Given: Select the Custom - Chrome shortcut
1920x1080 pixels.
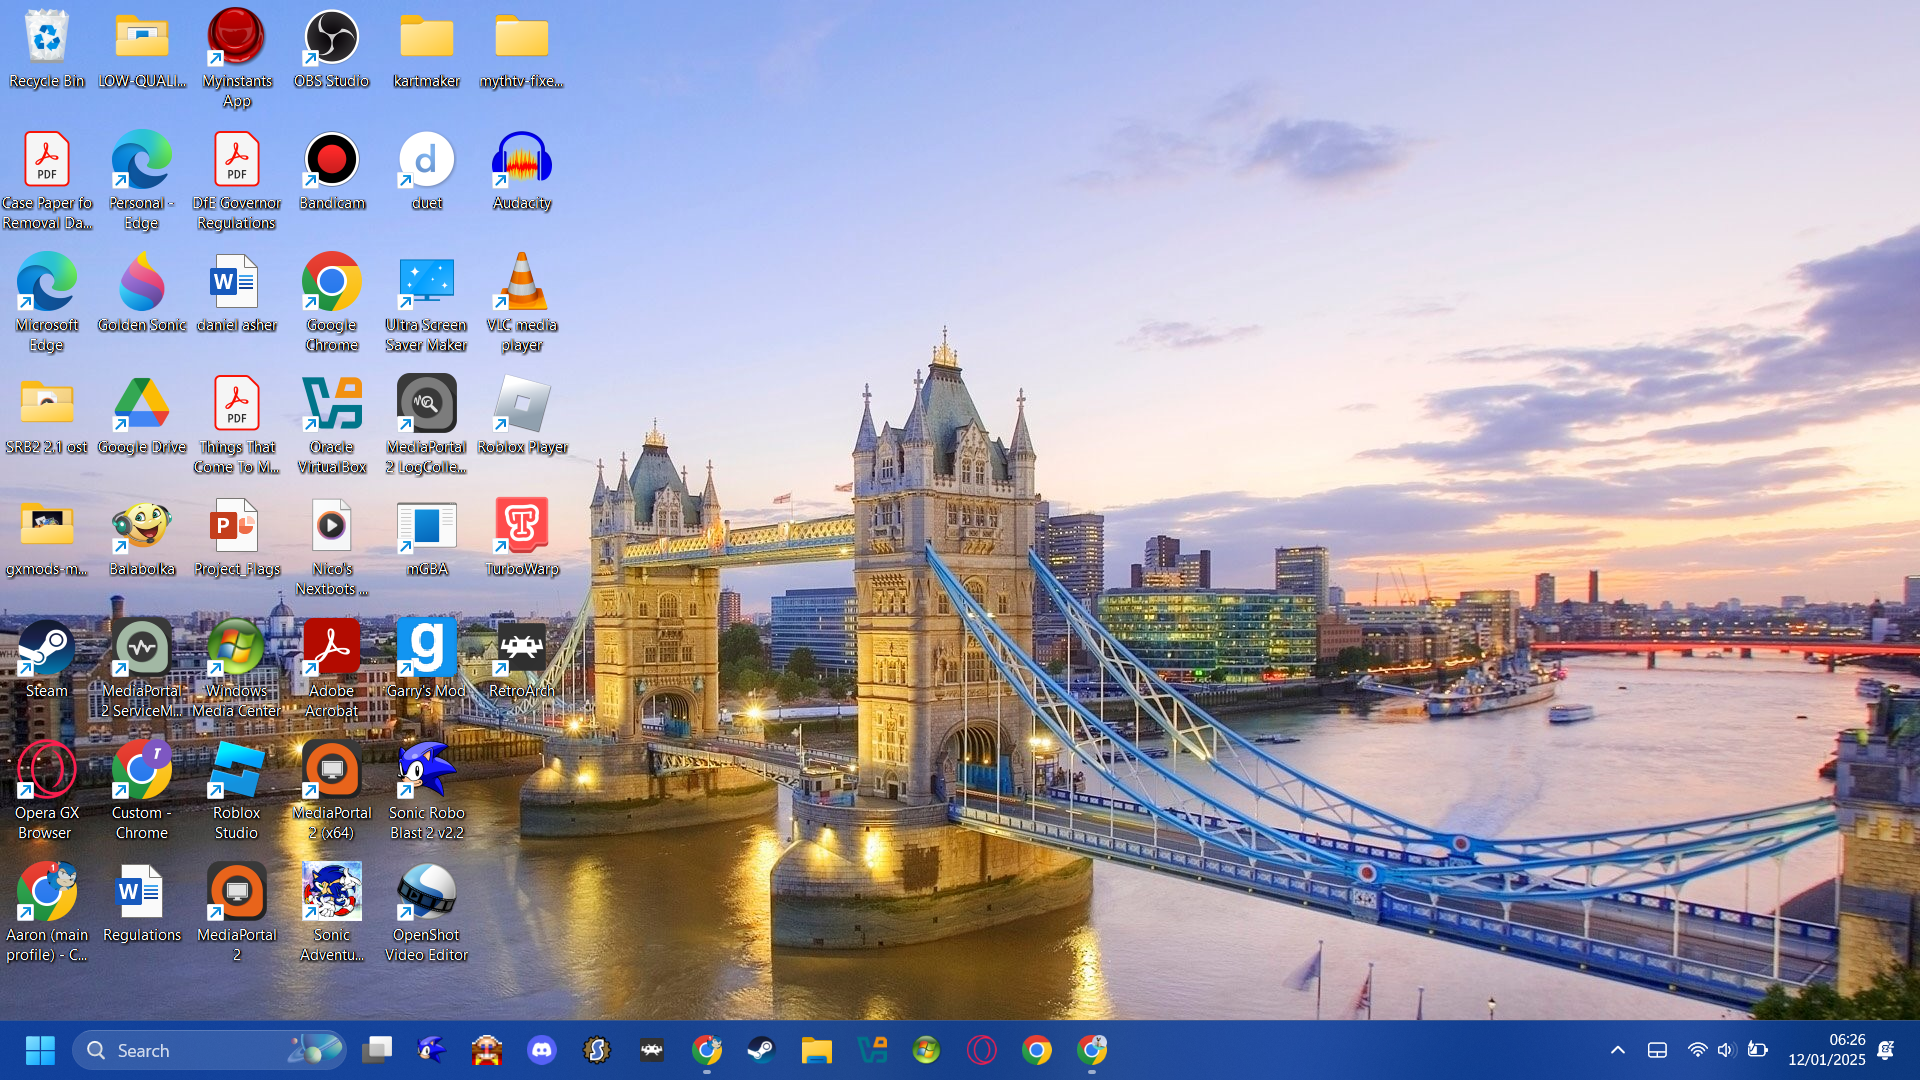Looking at the screenshot, I should point(141,770).
